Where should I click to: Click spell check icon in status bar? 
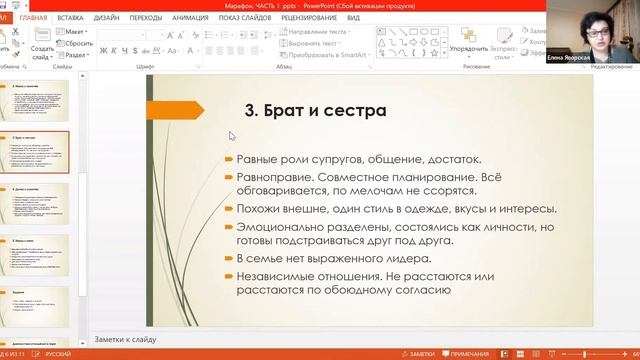36,354
